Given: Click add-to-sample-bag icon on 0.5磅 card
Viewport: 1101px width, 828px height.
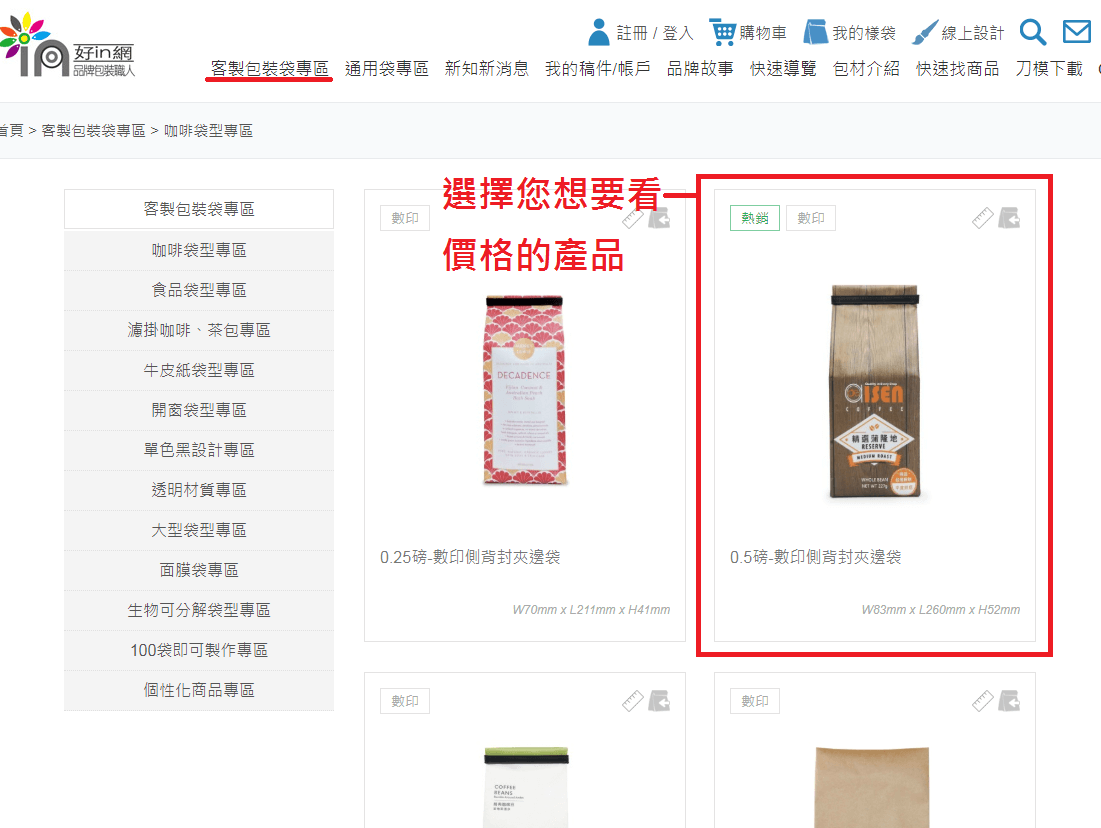Looking at the screenshot, I should pyautogui.click(x=1009, y=218).
